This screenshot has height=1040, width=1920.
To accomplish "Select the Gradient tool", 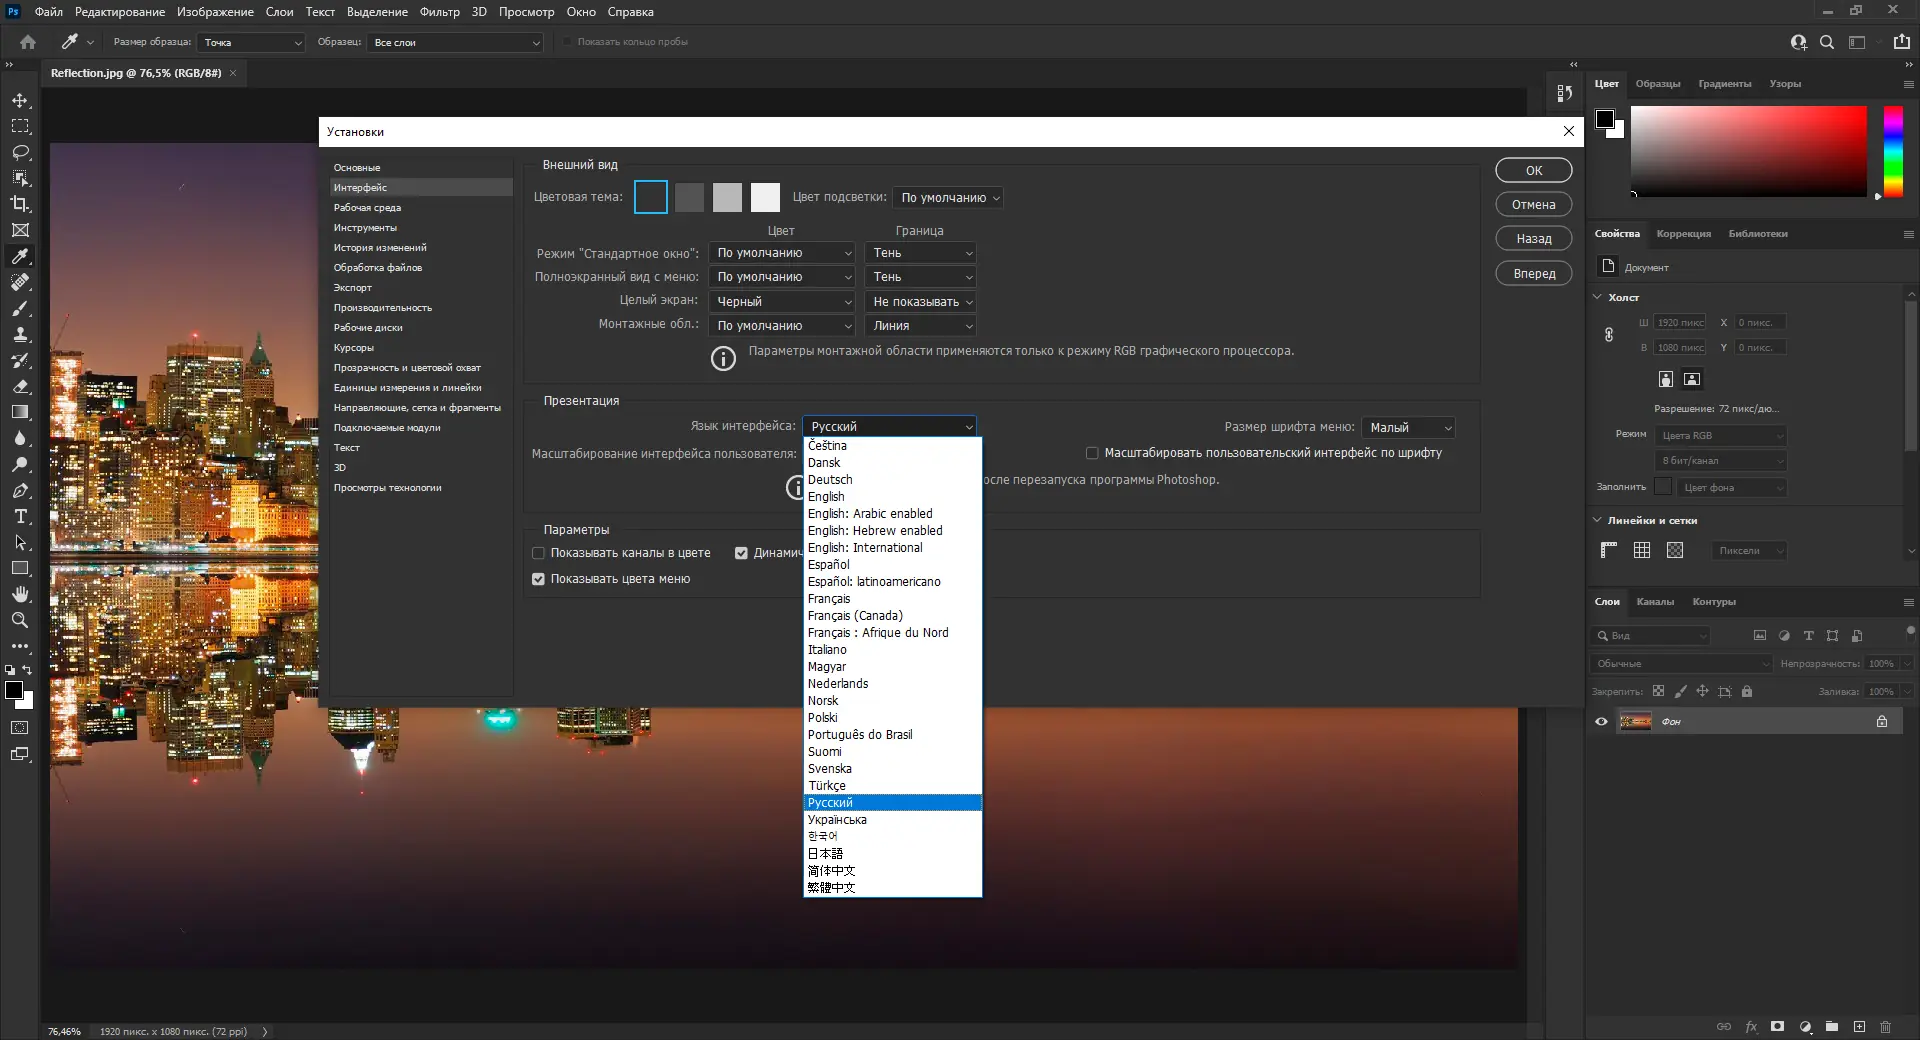I will 20,412.
